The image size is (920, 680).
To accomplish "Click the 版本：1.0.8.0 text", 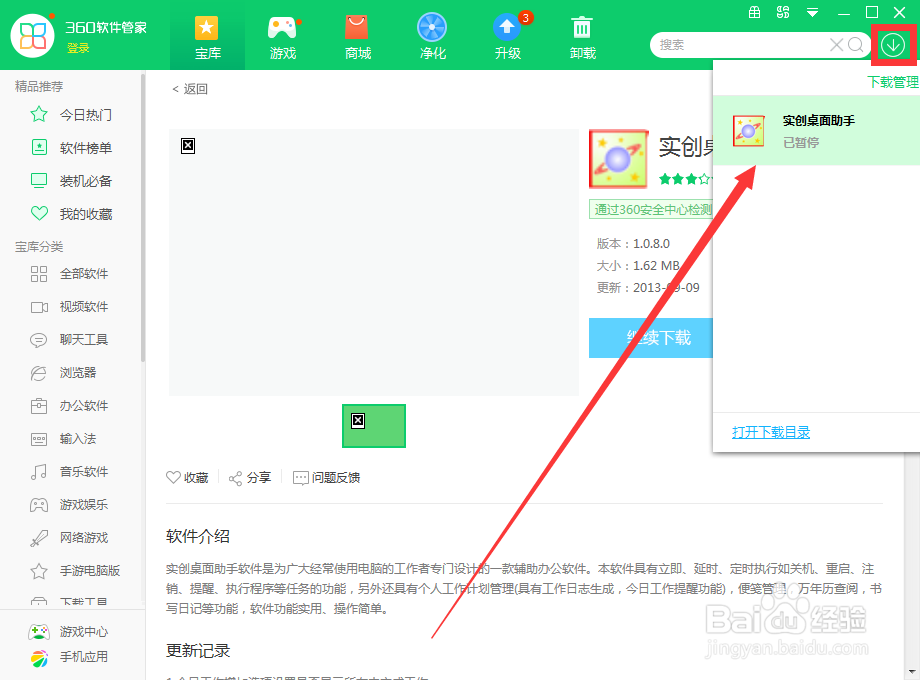I will click(633, 243).
